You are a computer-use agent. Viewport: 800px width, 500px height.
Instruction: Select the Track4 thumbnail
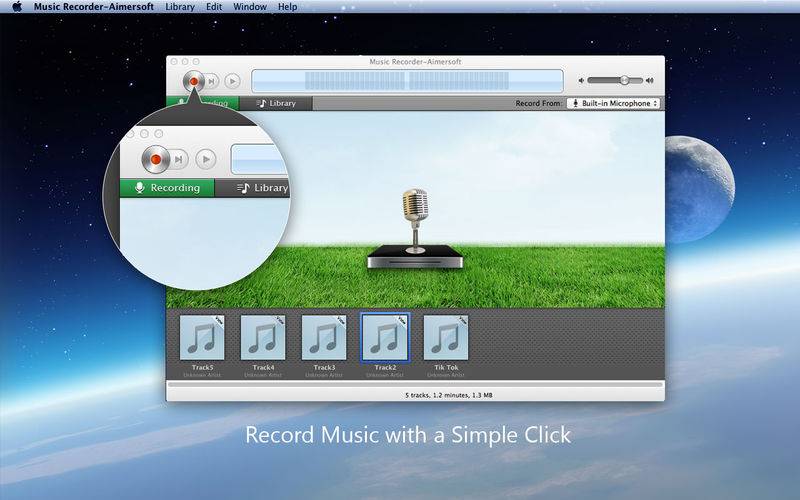pyautogui.click(x=263, y=337)
